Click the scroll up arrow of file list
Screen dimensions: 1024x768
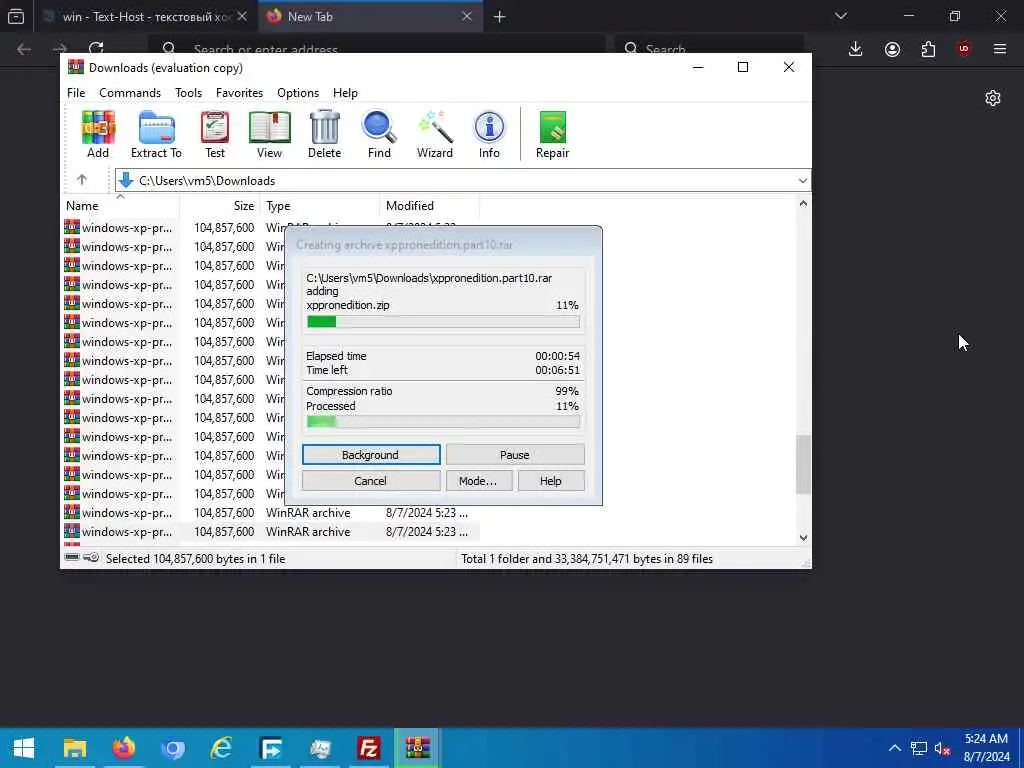tap(803, 203)
